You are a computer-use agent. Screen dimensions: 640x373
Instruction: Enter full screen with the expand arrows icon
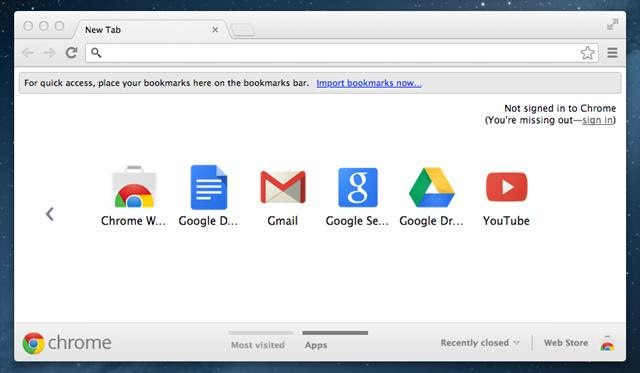613,24
